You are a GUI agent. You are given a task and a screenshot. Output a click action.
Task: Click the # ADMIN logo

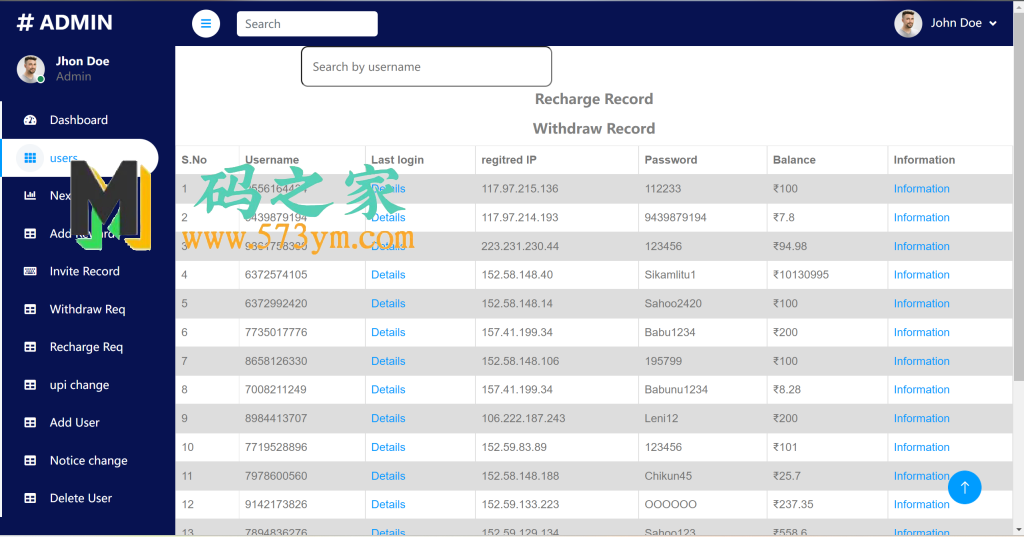tap(64, 22)
